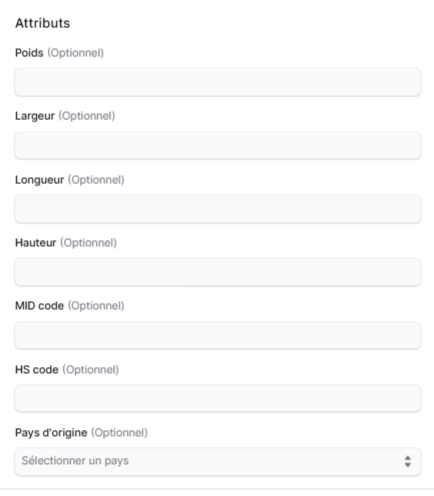Focus the Largeur text box
Viewport: 434px width, 496px height.
click(218, 145)
